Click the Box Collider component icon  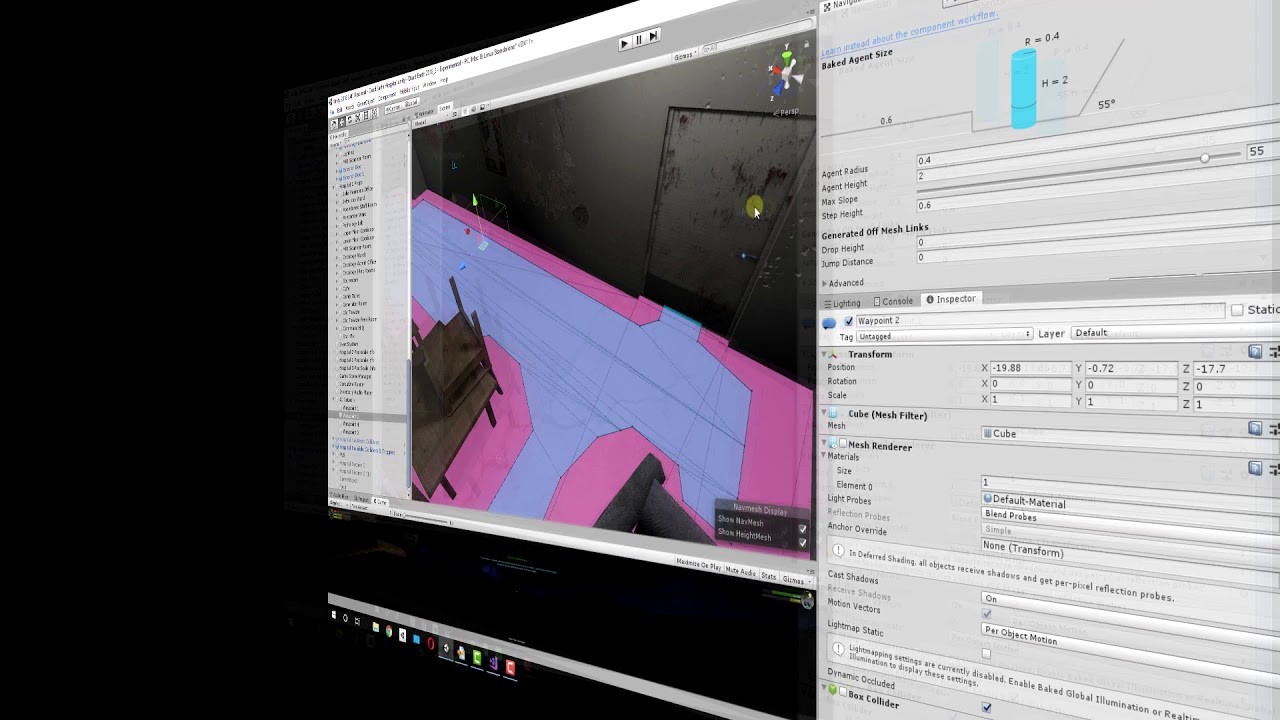point(833,689)
